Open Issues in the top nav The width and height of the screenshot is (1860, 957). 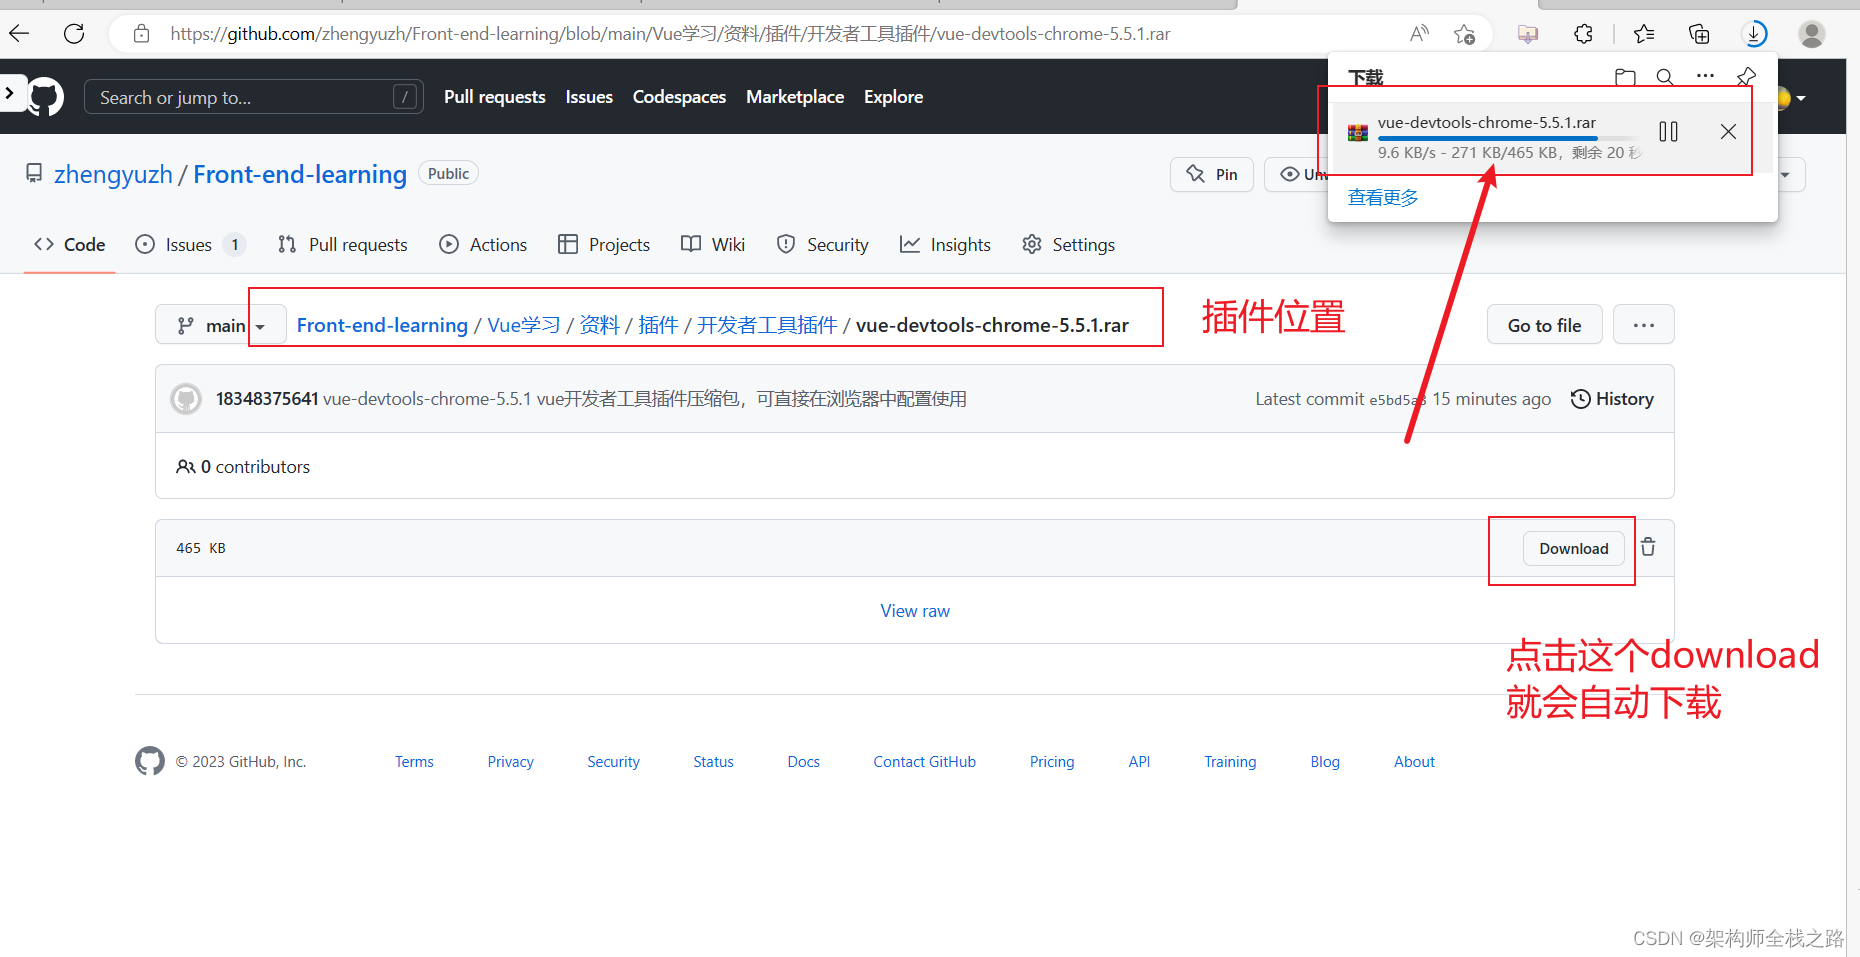(589, 97)
